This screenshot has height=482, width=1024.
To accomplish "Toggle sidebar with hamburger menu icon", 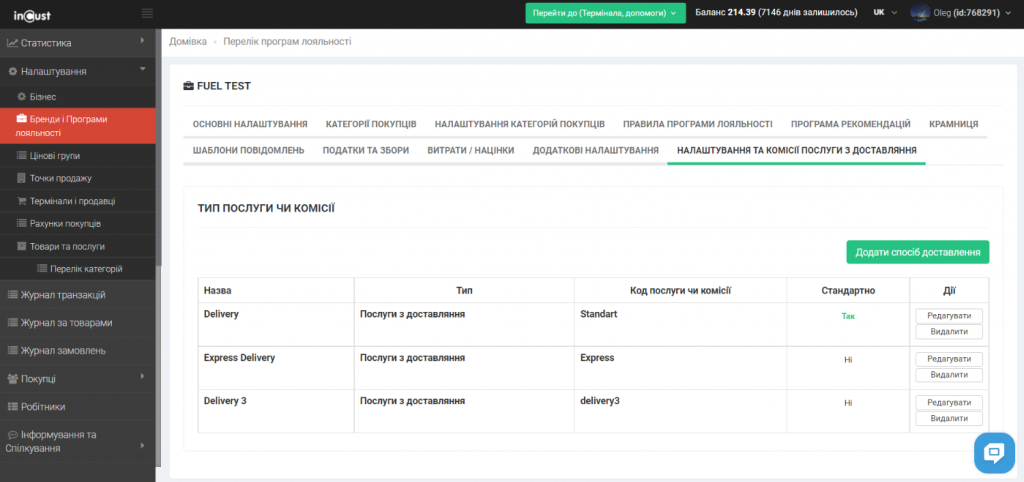I will (x=147, y=13).
